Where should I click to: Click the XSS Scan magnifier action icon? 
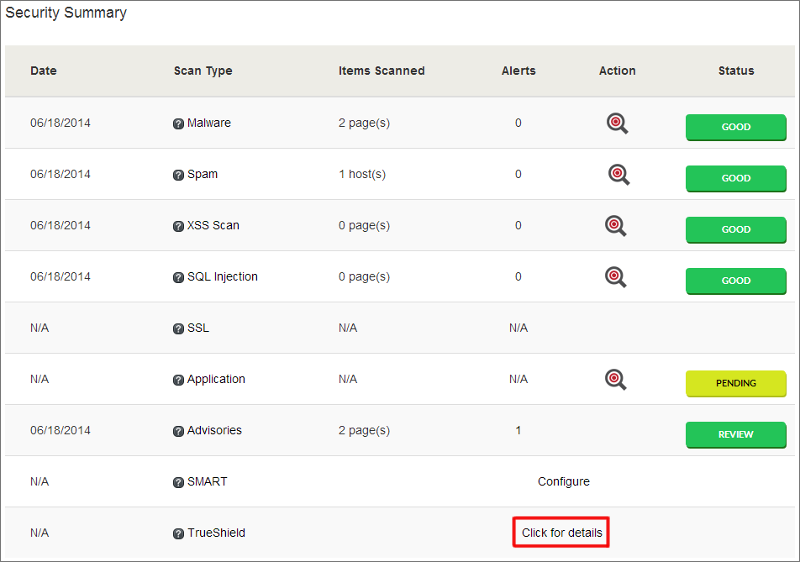(616, 226)
